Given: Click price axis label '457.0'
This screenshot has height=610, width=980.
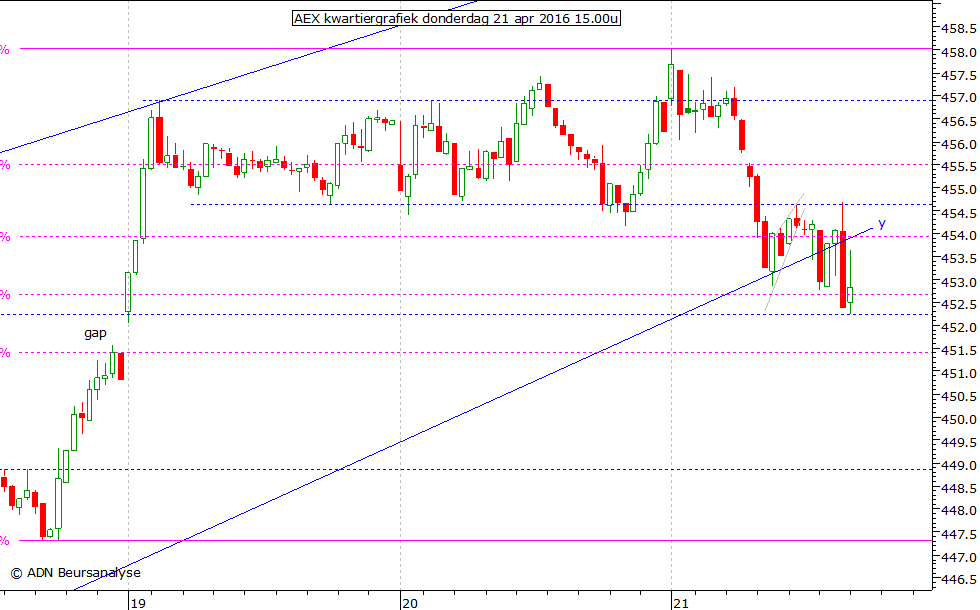Looking at the screenshot, I should [959, 98].
